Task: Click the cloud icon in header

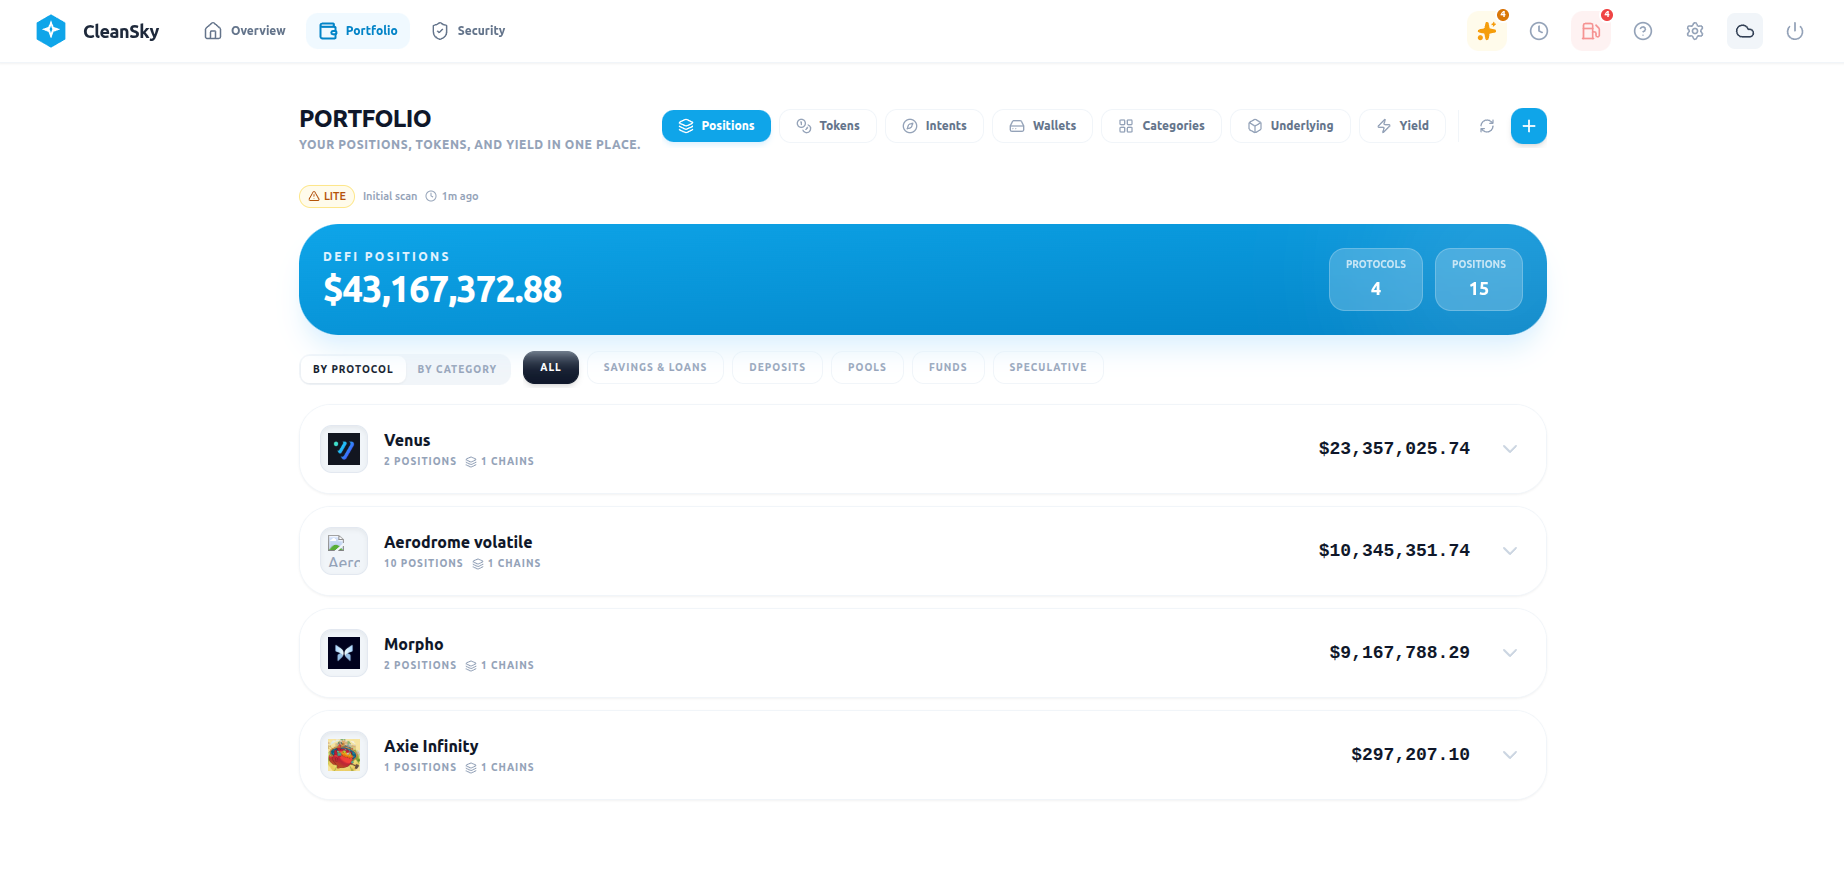Action: [x=1745, y=31]
